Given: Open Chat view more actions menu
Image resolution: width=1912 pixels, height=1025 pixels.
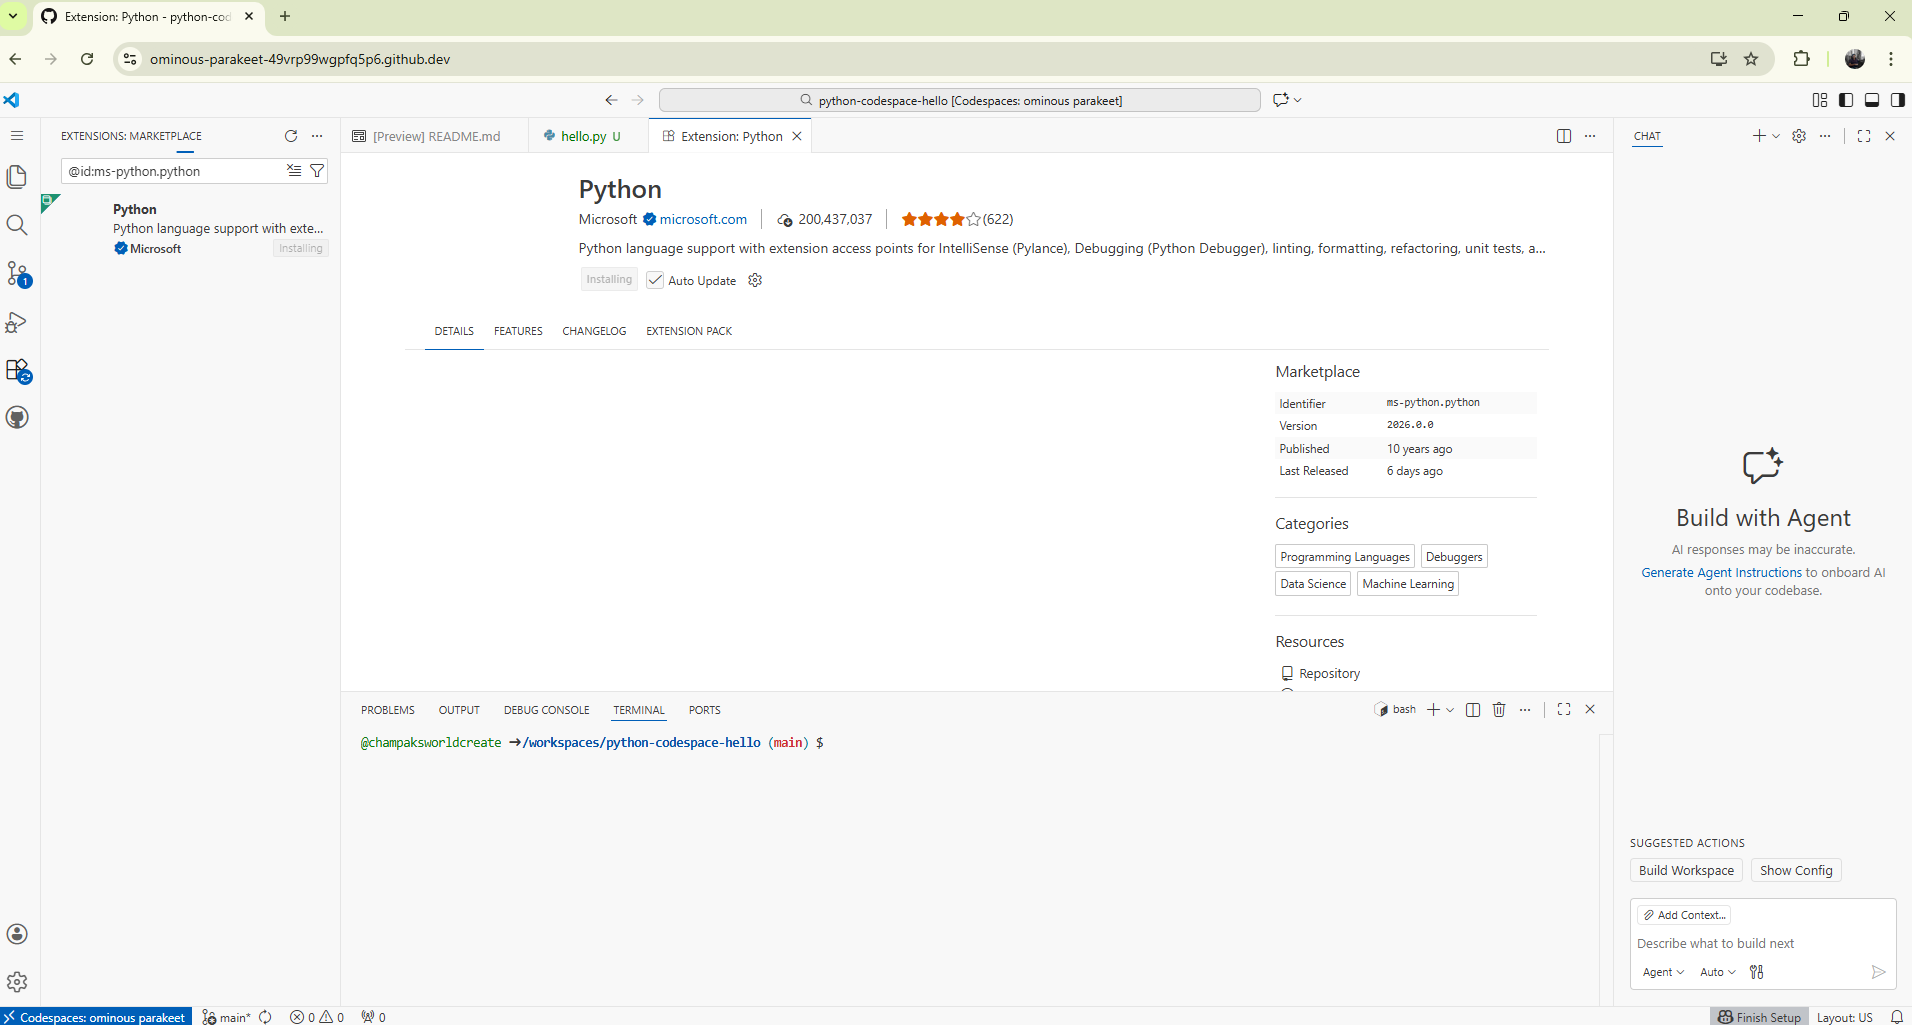Looking at the screenshot, I should coord(1825,136).
